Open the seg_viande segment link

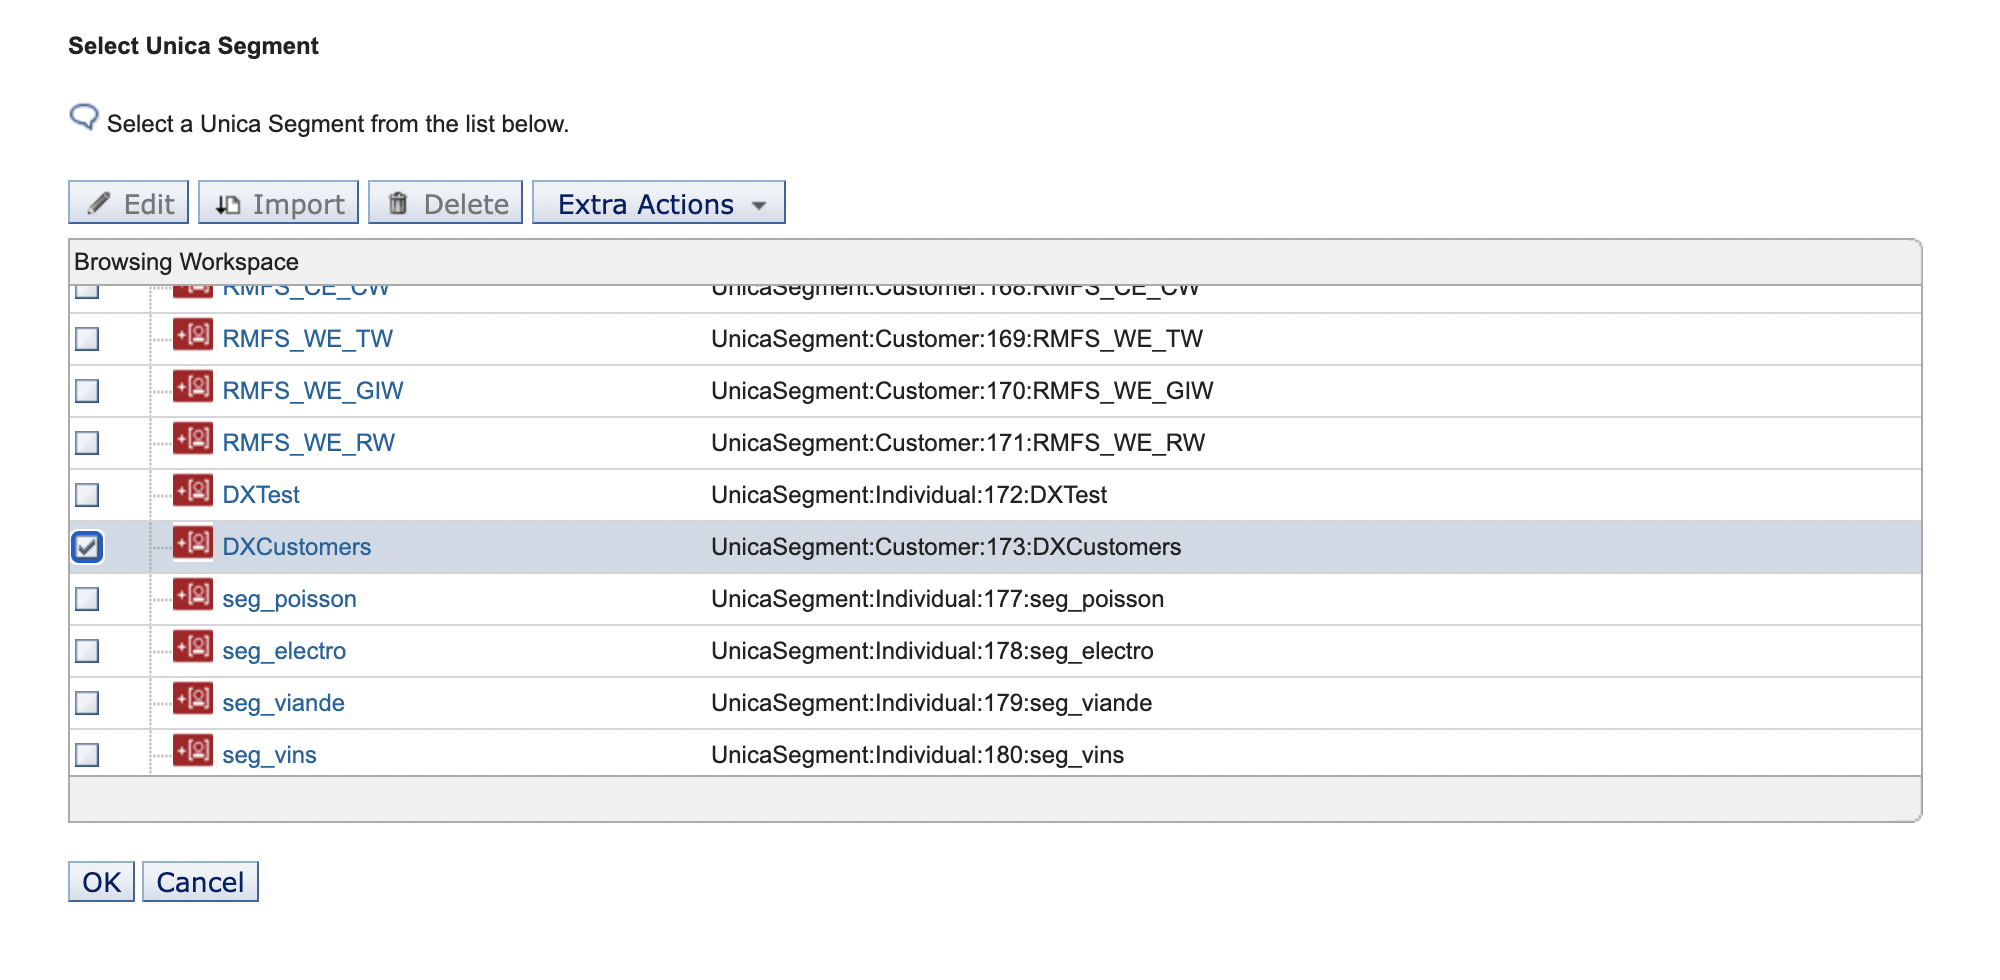[x=283, y=703]
